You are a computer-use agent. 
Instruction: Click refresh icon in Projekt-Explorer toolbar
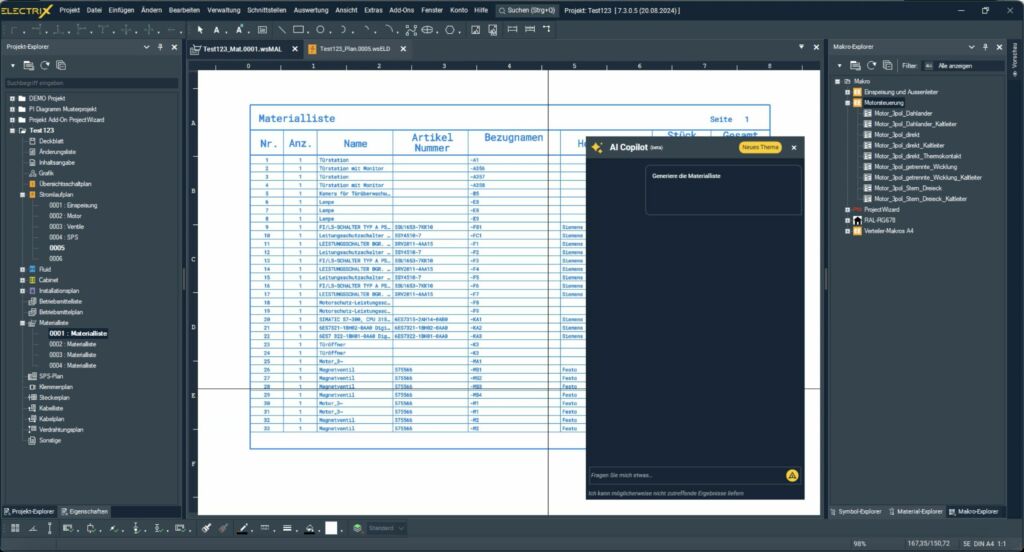click(x=46, y=65)
